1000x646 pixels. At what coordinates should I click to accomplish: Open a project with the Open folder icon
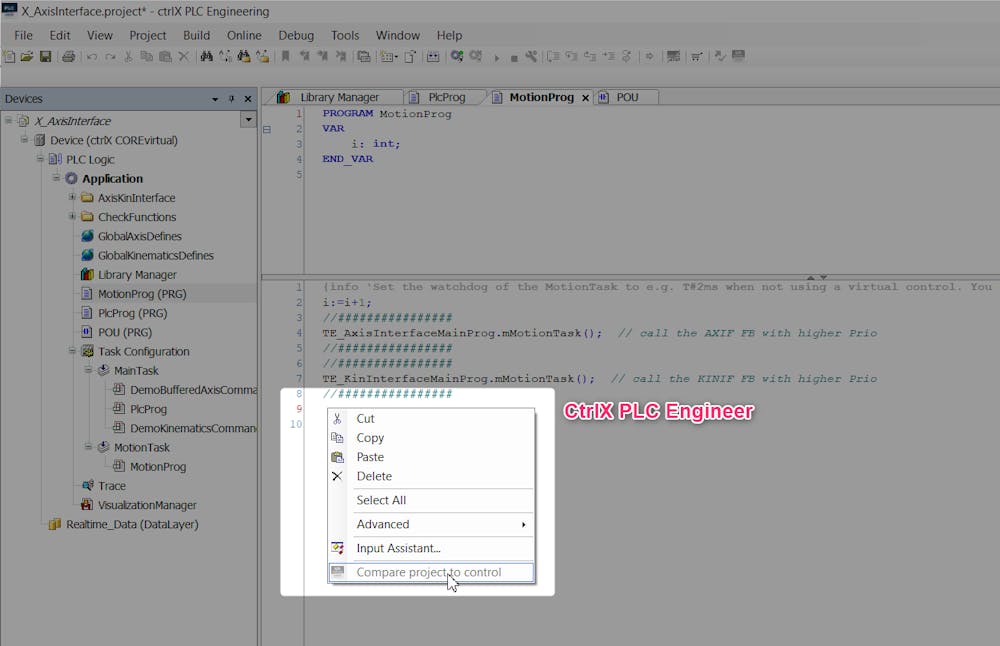point(27,57)
